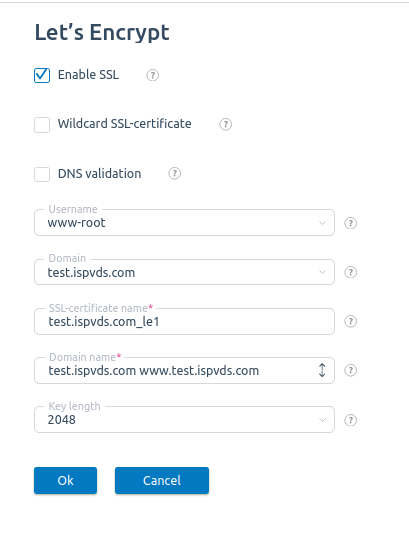Enable the Wildcard SSL-certificate checkbox

click(42, 125)
